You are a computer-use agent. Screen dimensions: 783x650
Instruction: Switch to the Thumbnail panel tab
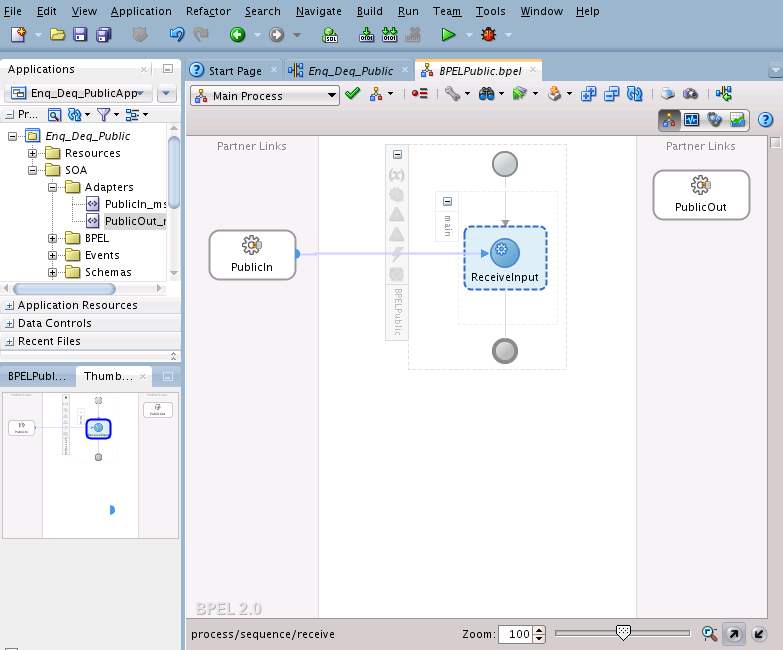108,376
